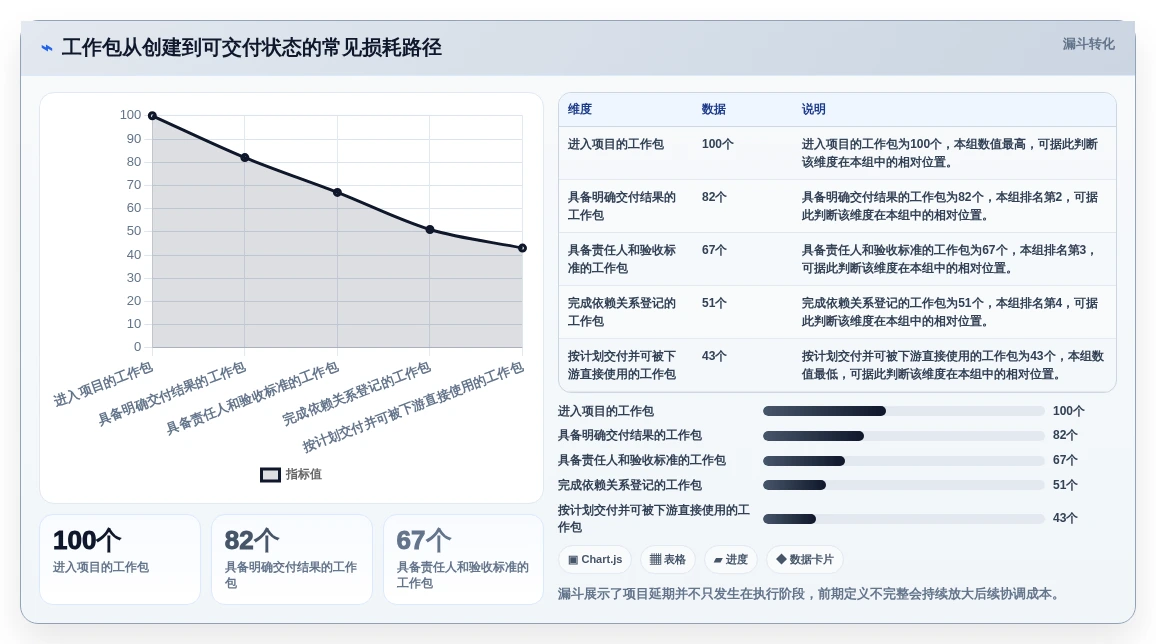Viewport: 1156px width, 644px height.
Task: Click table cell 100个 in the data column
Action: pos(717,144)
